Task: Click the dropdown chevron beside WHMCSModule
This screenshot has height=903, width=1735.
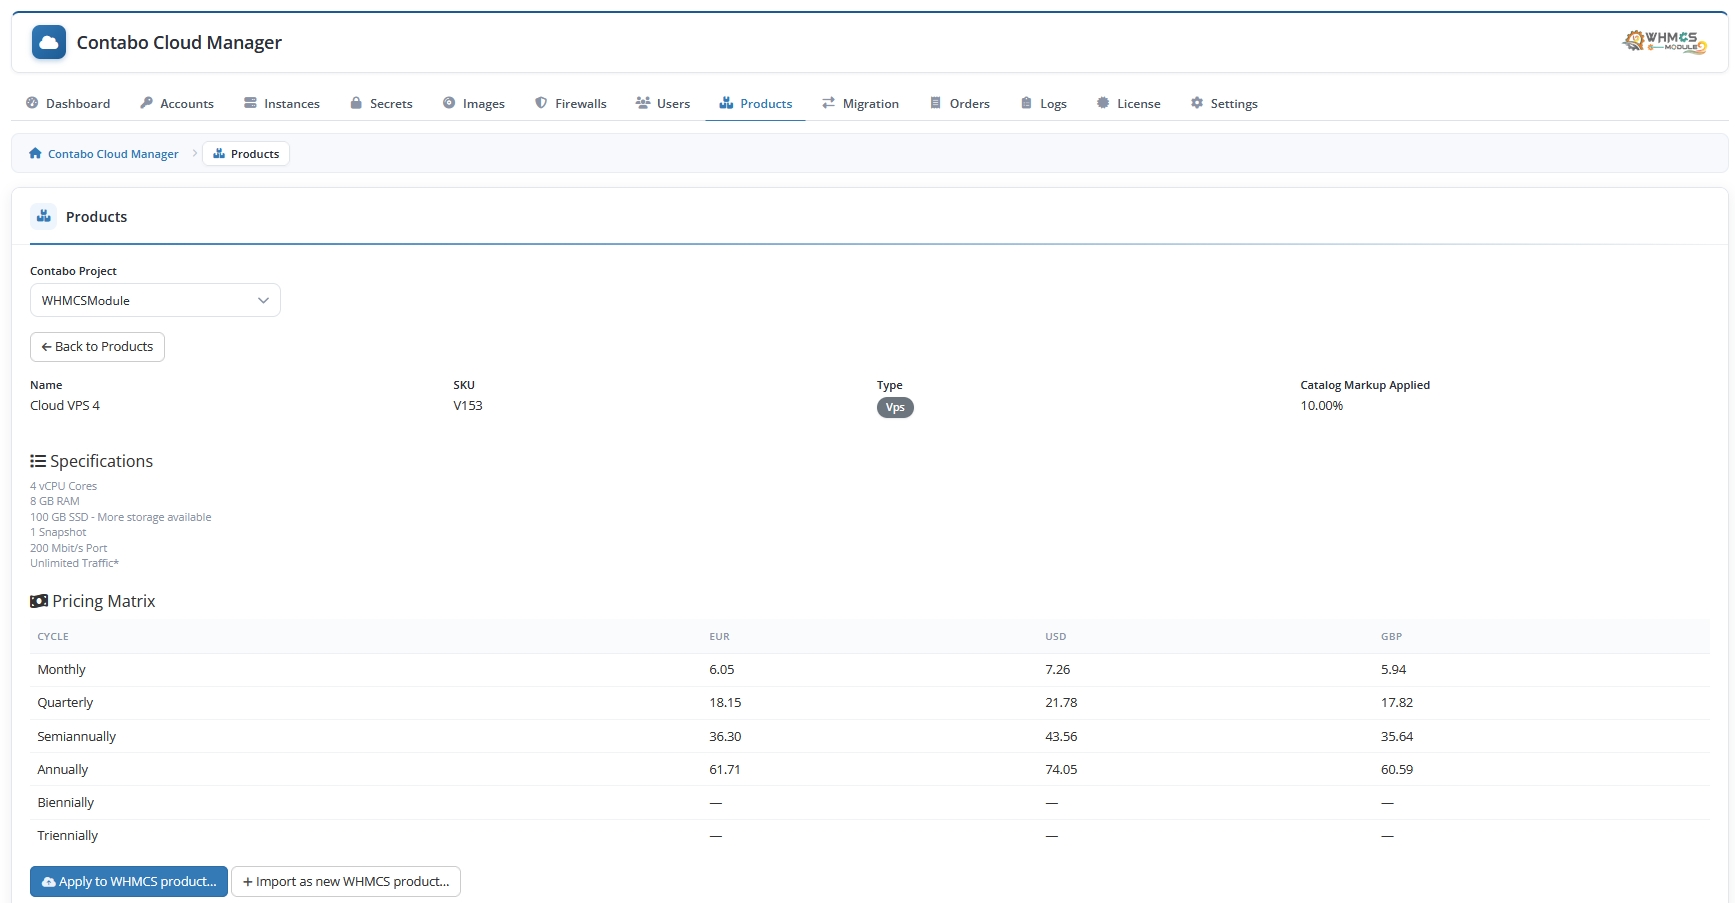Action: 263,300
